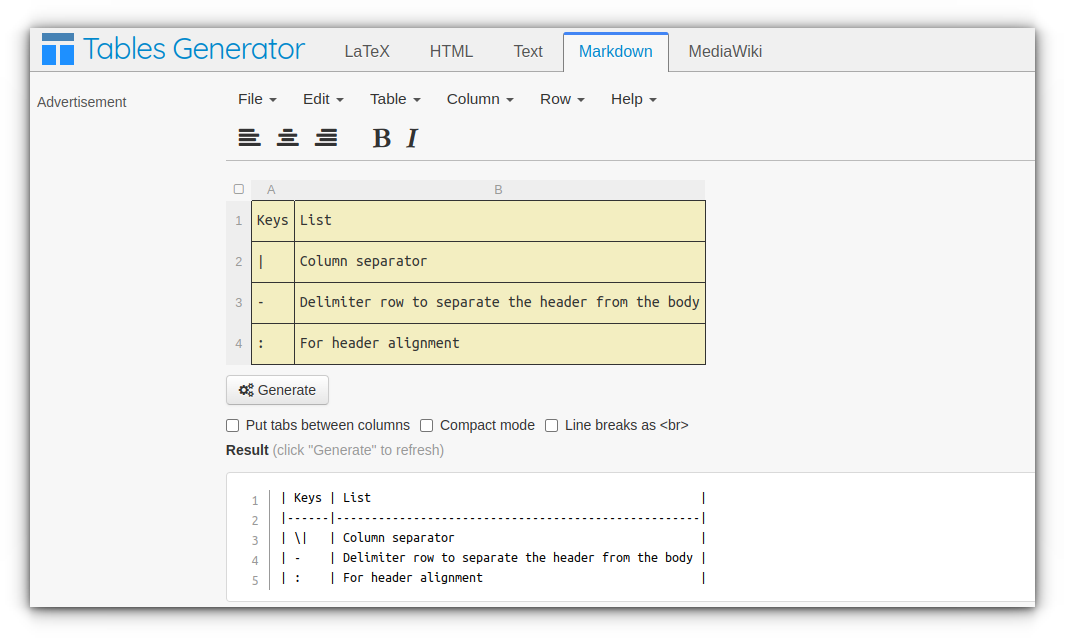Select the center align icon
The width and height of the screenshot is (1065, 639).
287,137
